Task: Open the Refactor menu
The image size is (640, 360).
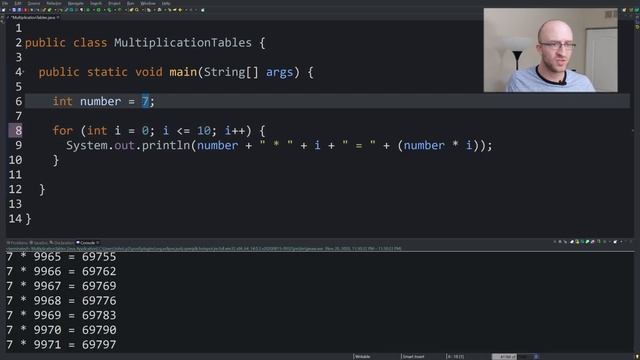Action: coord(54,3)
